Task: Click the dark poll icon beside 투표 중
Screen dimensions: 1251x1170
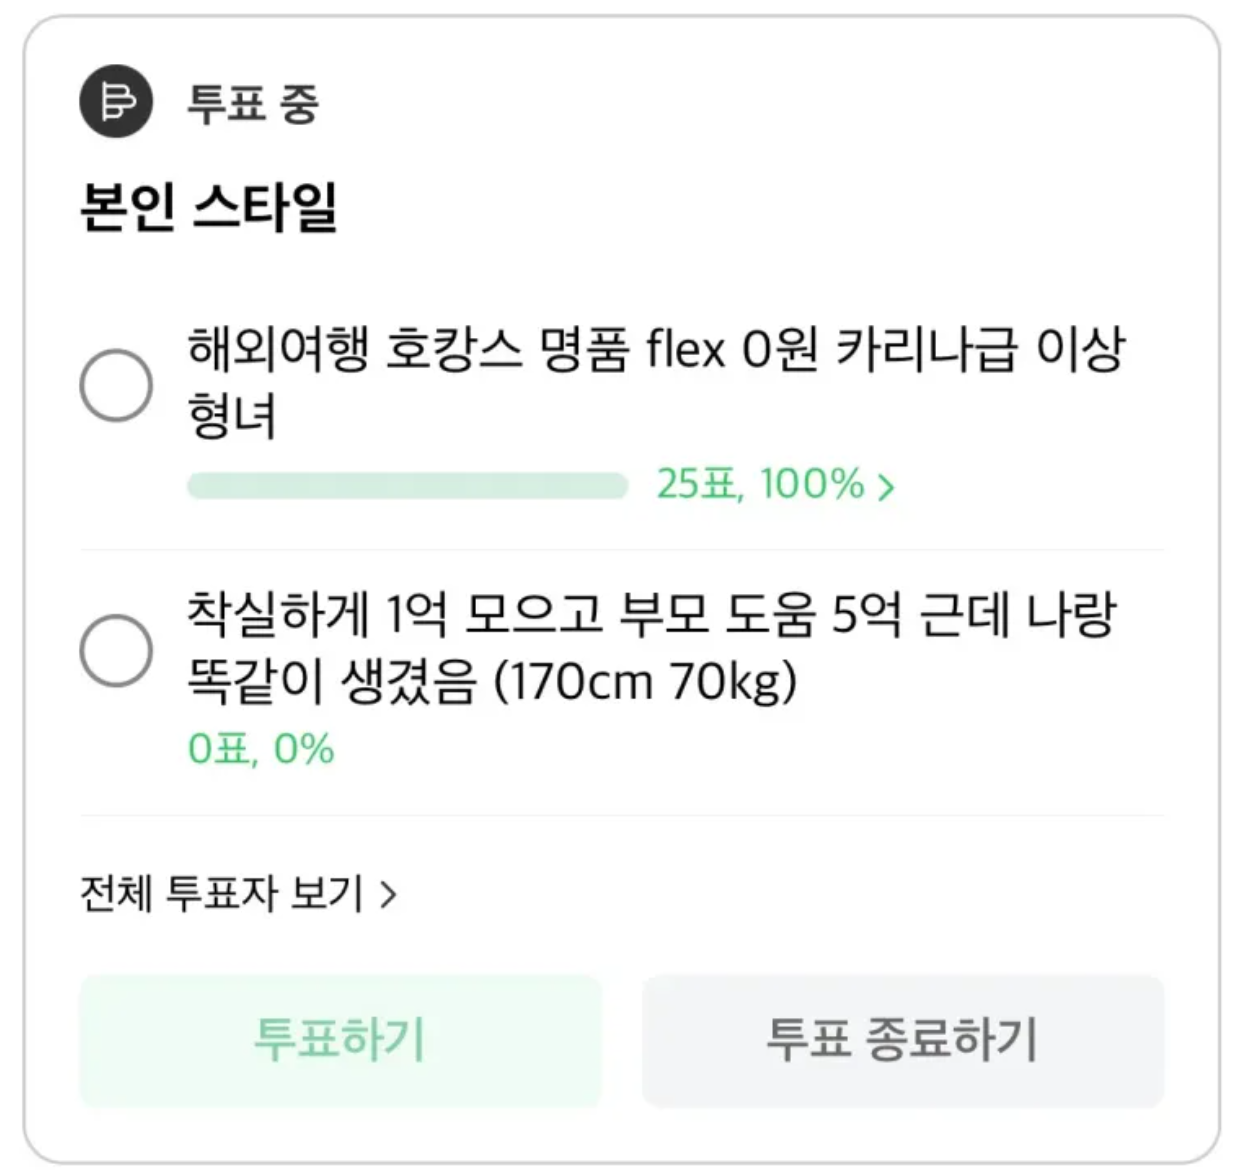Action: coord(116,102)
